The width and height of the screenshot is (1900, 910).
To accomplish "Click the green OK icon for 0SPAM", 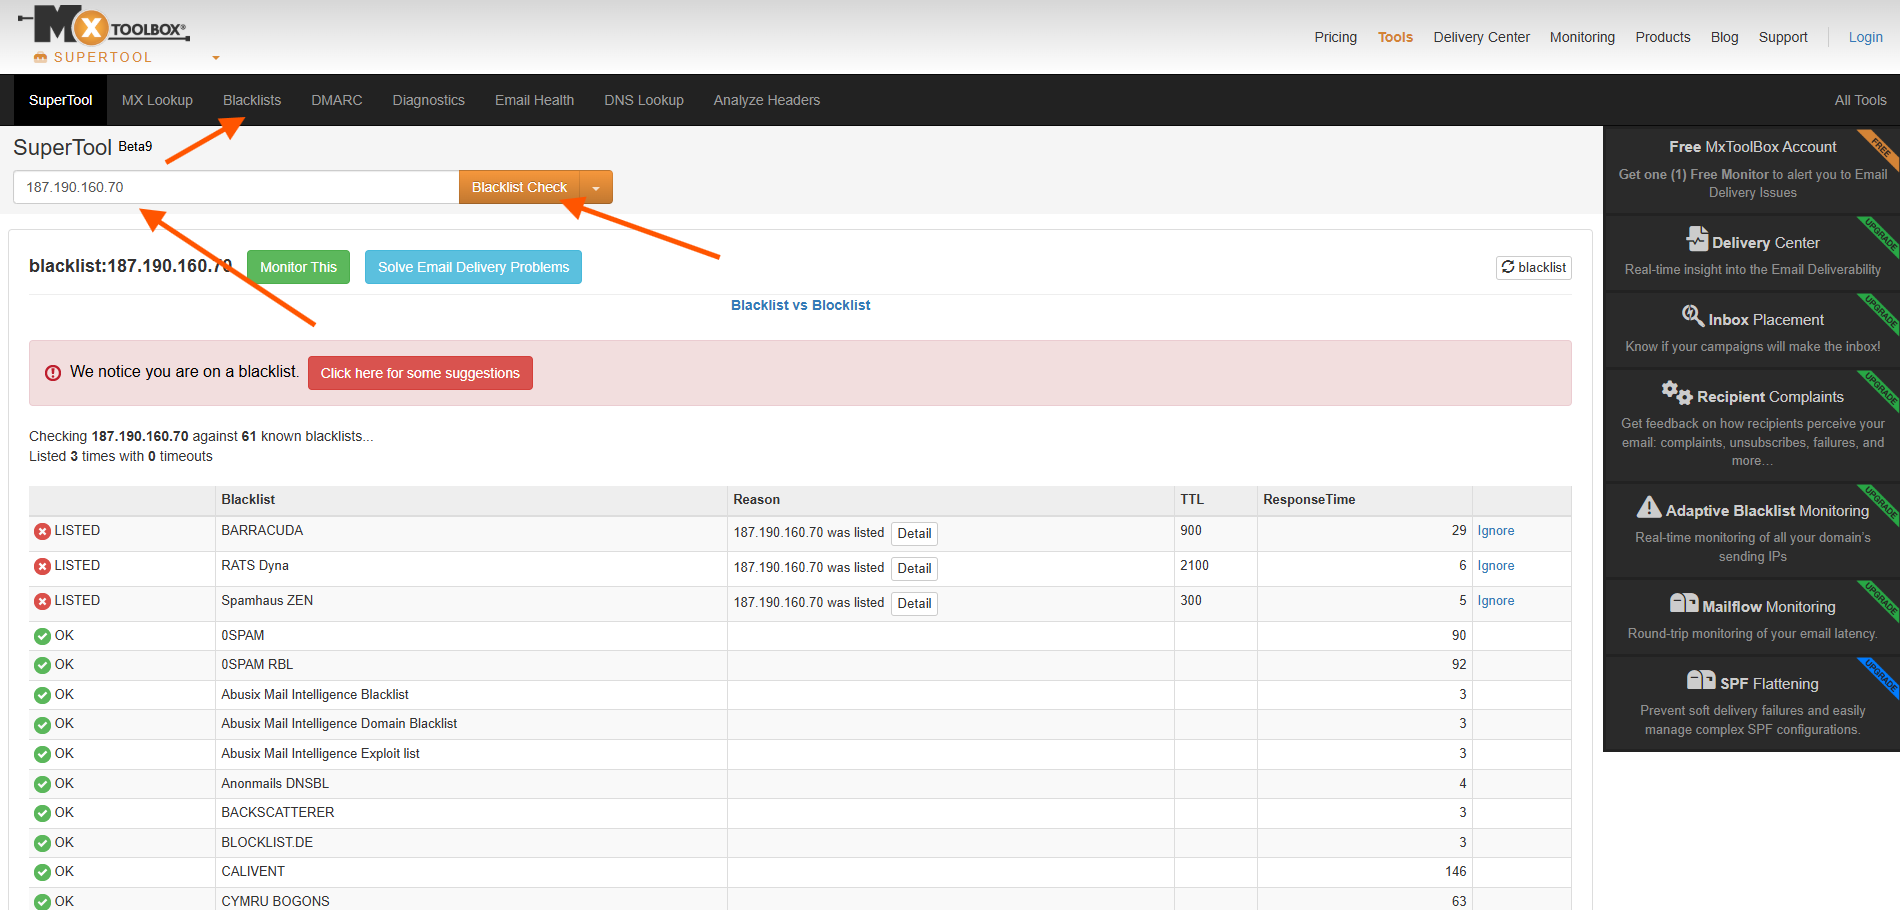I will 42,636.
